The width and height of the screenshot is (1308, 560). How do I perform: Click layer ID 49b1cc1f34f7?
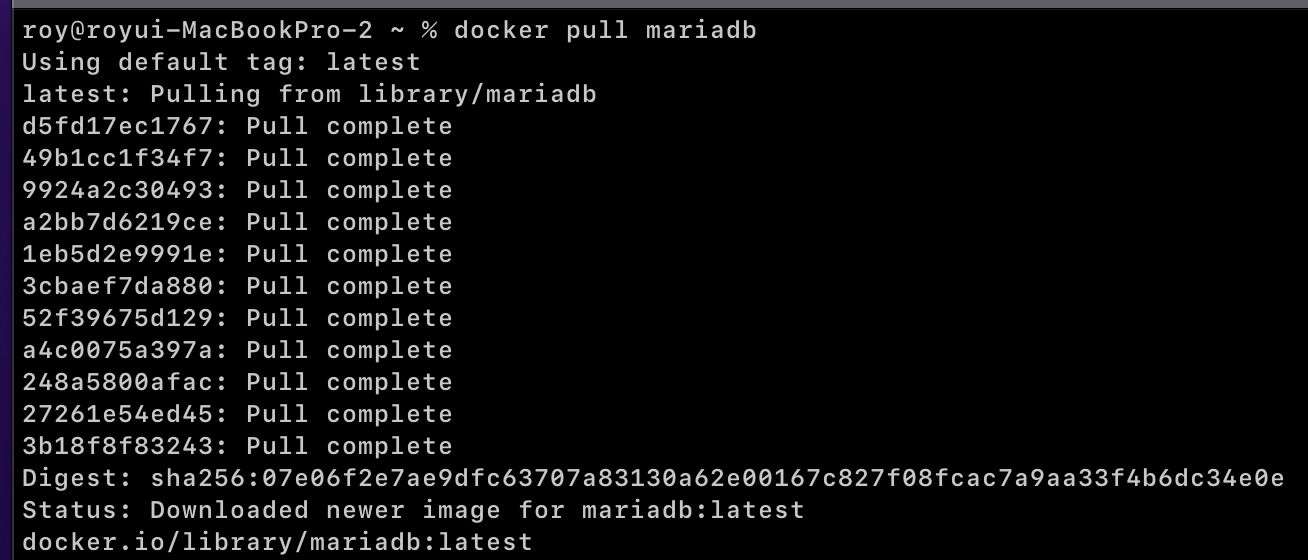[118, 158]
